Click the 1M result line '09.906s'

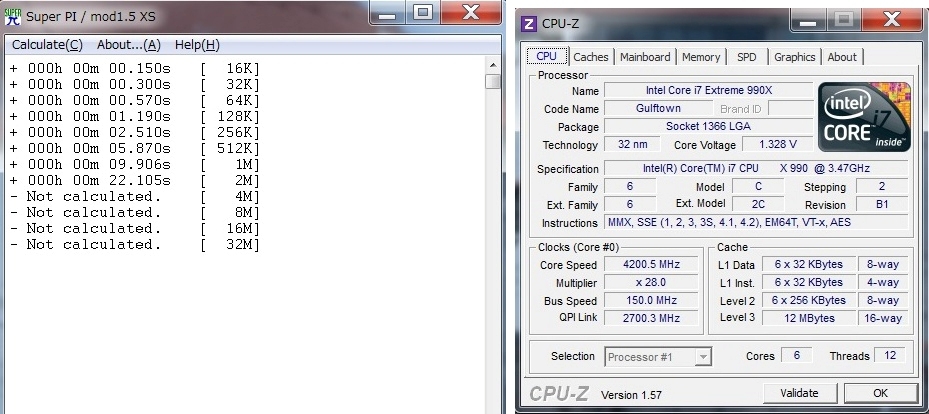point(134,165)
